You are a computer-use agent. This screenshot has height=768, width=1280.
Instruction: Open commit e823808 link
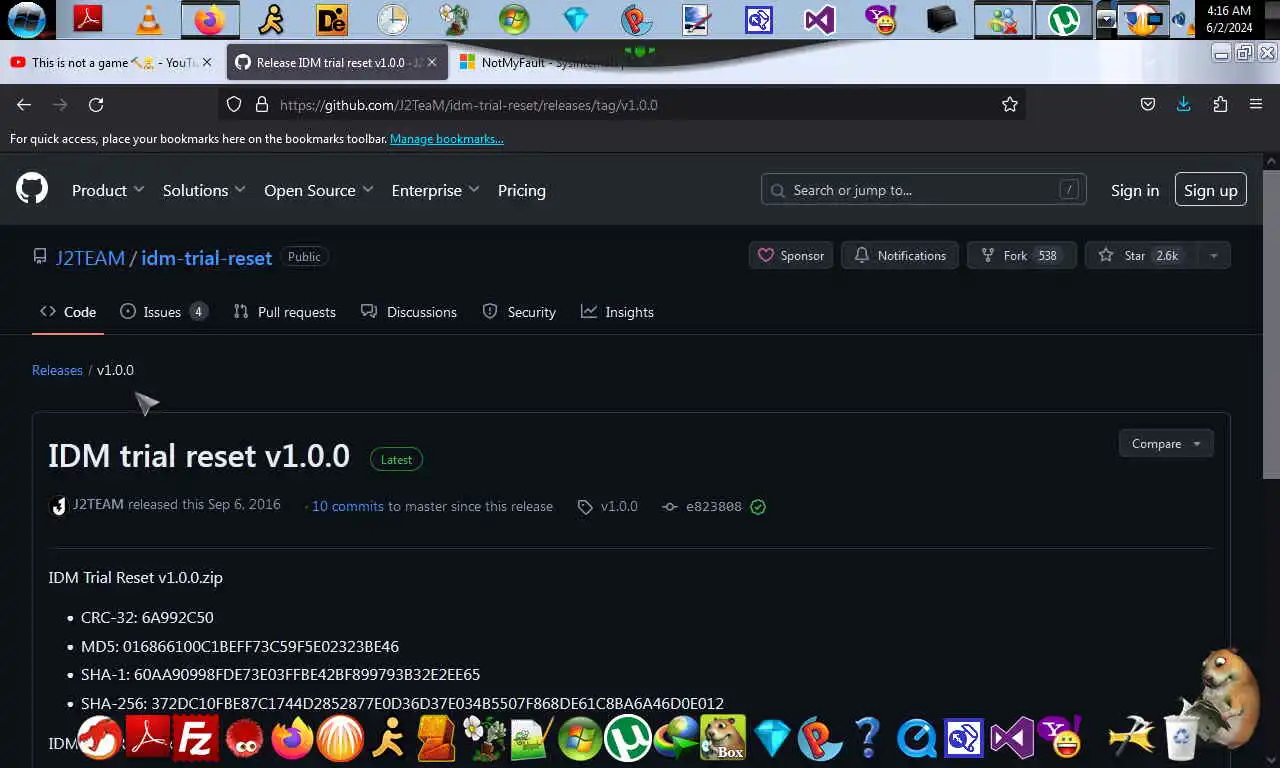pyautogui.click(x=714, y=507)
